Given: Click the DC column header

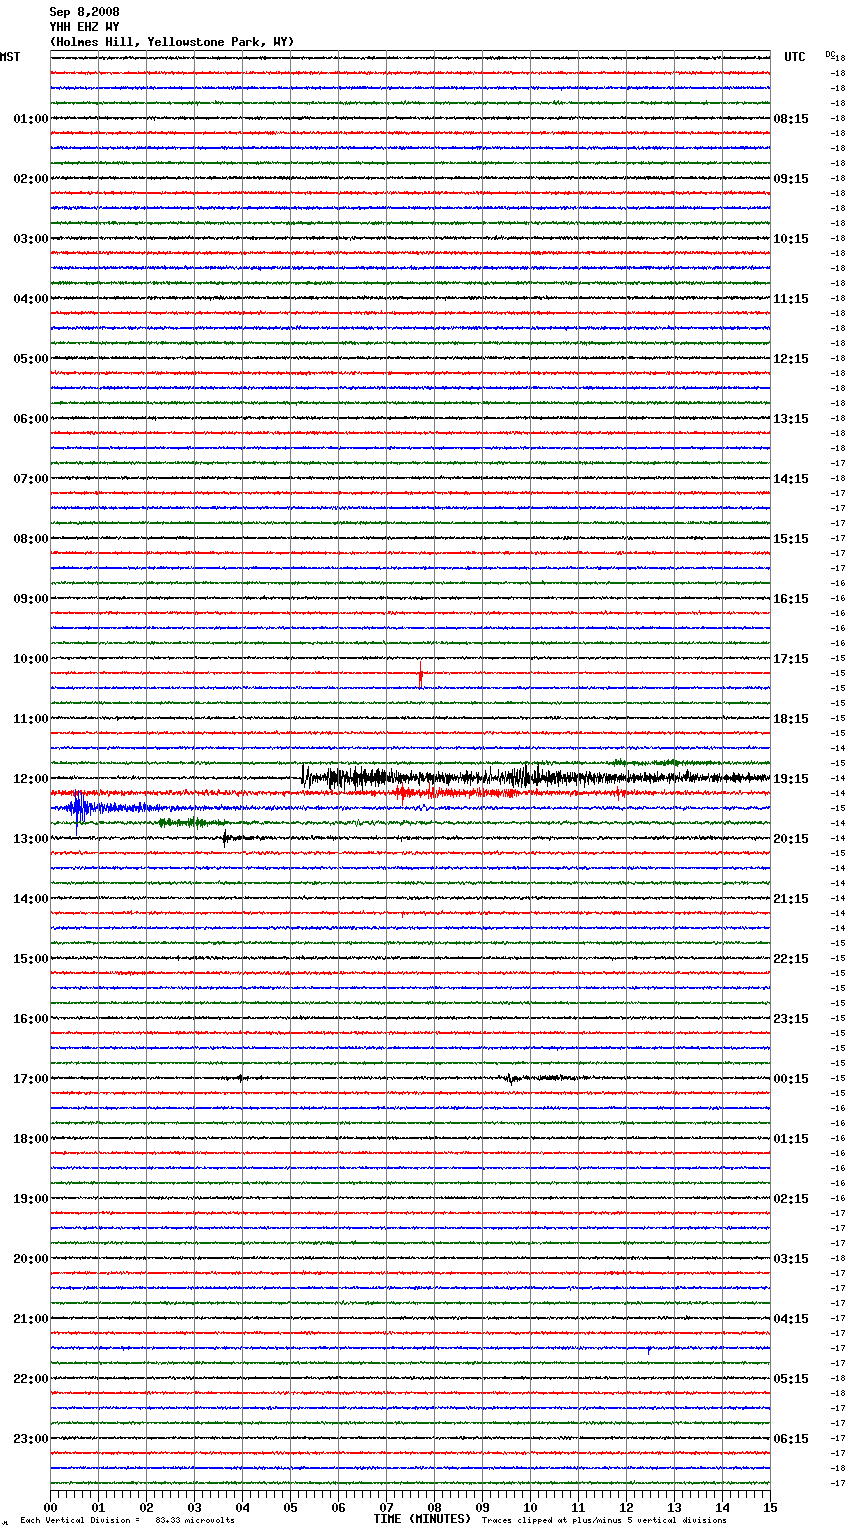Looking at the screenshot, I should click(830, 54).
